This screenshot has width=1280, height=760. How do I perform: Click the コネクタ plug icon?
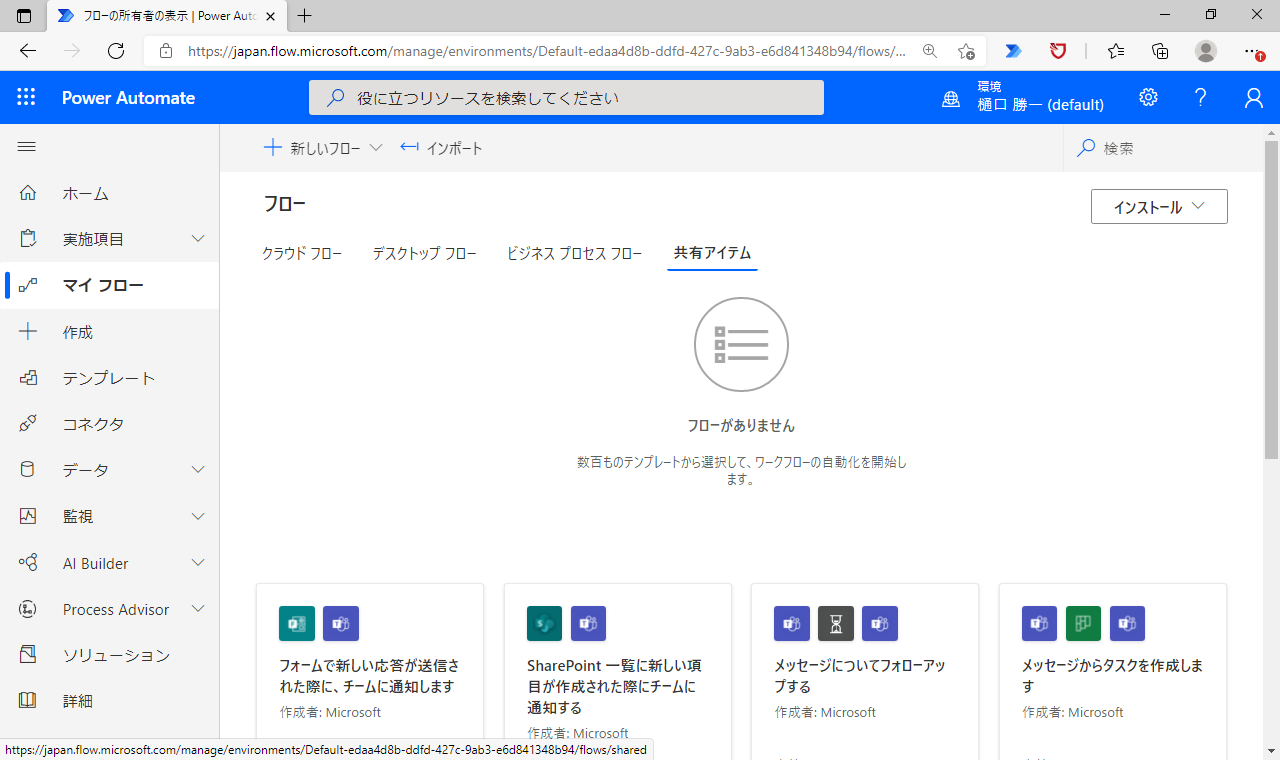(x=28, y=424)
